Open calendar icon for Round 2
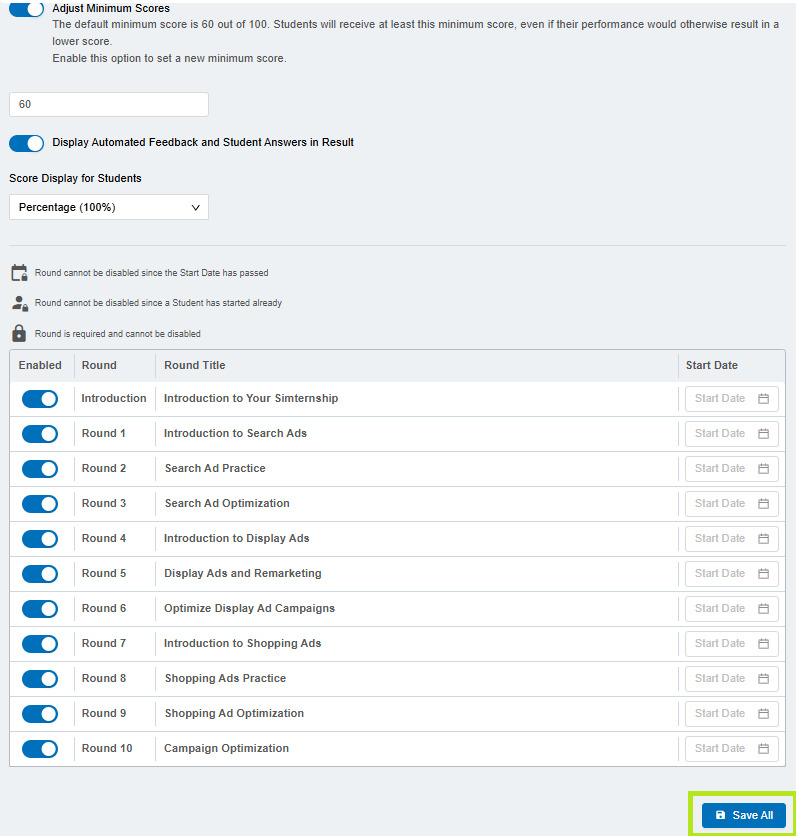This screenshot has height=836, width=796. (x=763, y=469)
